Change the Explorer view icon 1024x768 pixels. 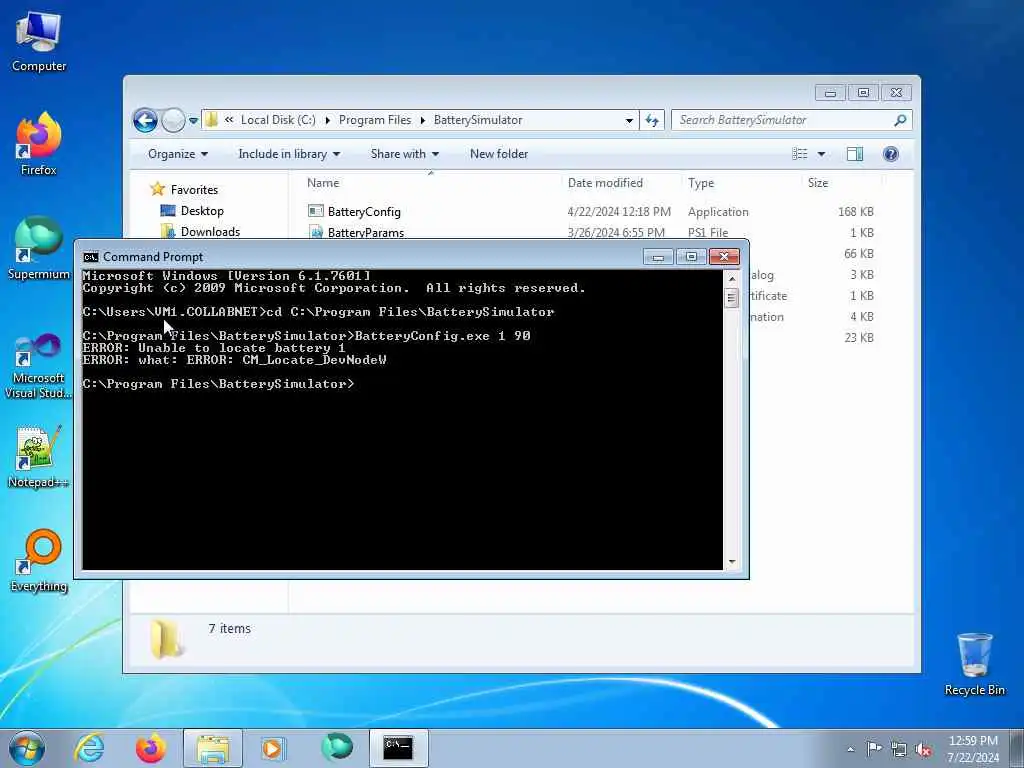pyautogui.click(x=800, y=154)
